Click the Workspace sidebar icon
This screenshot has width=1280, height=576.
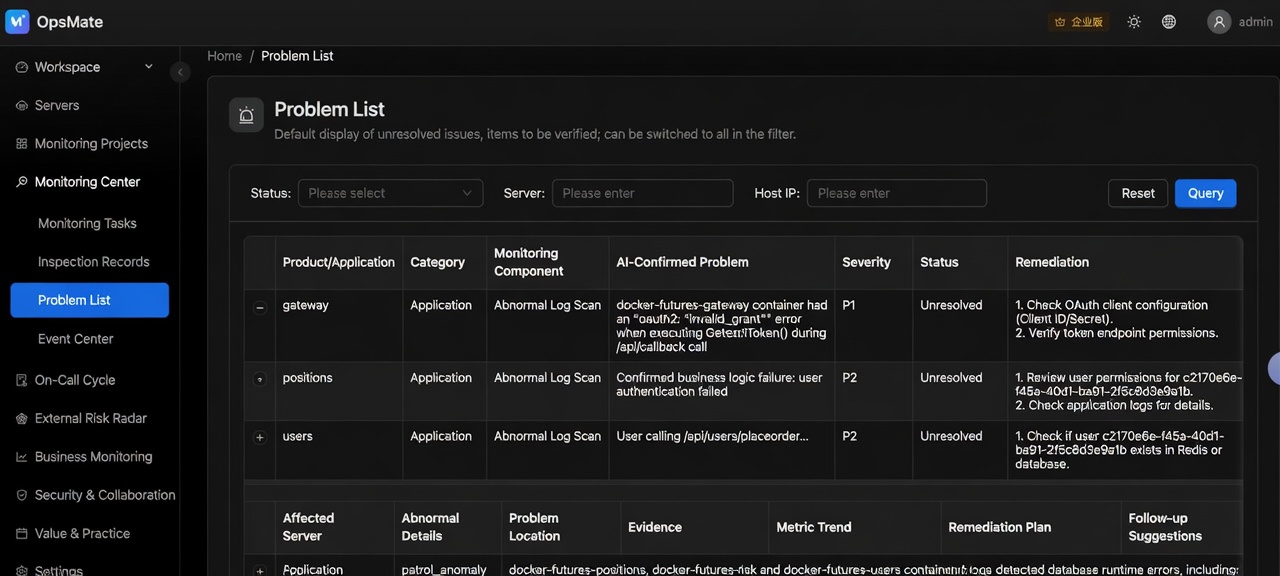pyautogui.click(x=22, y=67)
